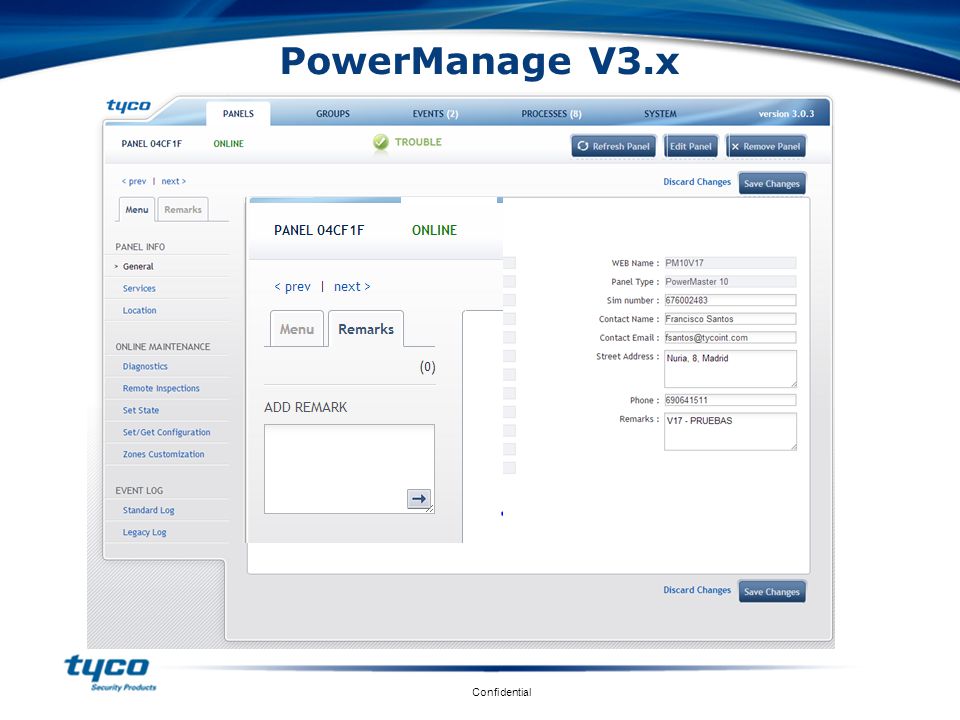Click the Contact Email field

(x=730, y=337)
